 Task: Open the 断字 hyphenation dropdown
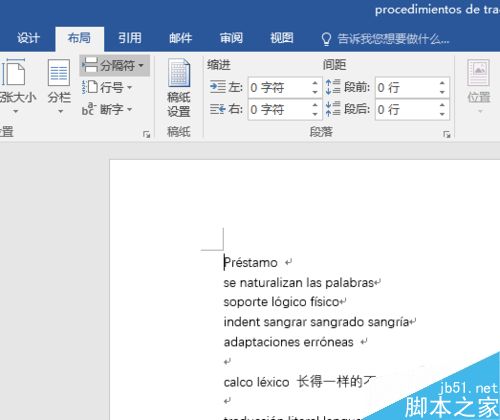107,109
